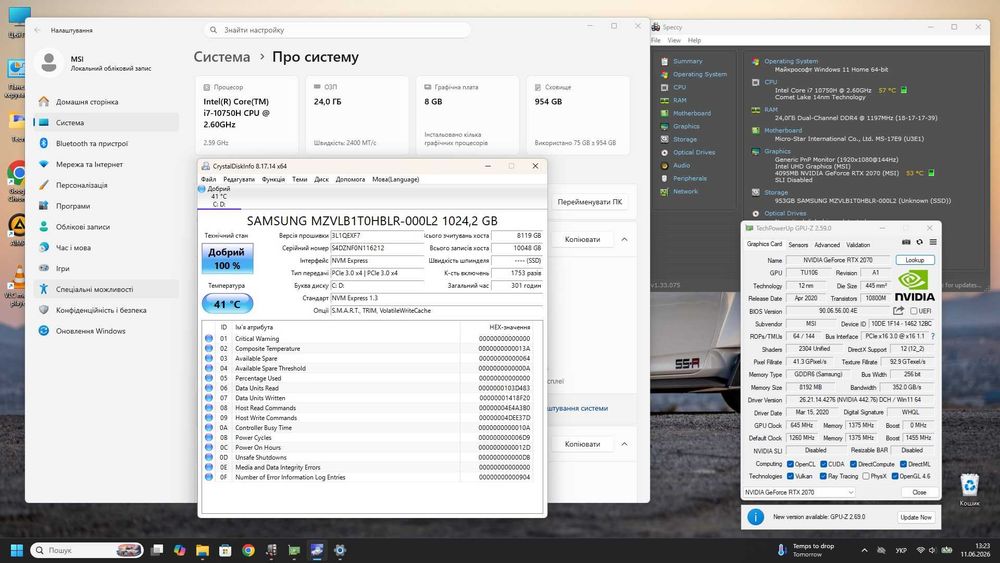Open the View menu in Speccy
Viewport: 1000px width, 563px height.
click(674, 40)
